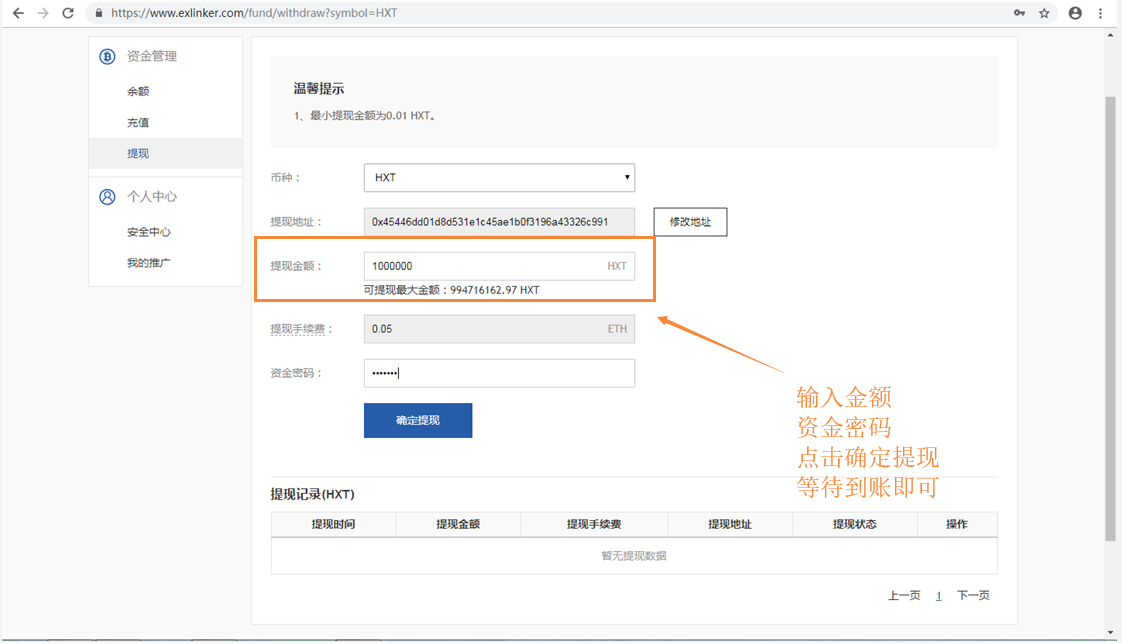
Task: Open the saved passwords key icon
Action: [x=1019, y=13]
